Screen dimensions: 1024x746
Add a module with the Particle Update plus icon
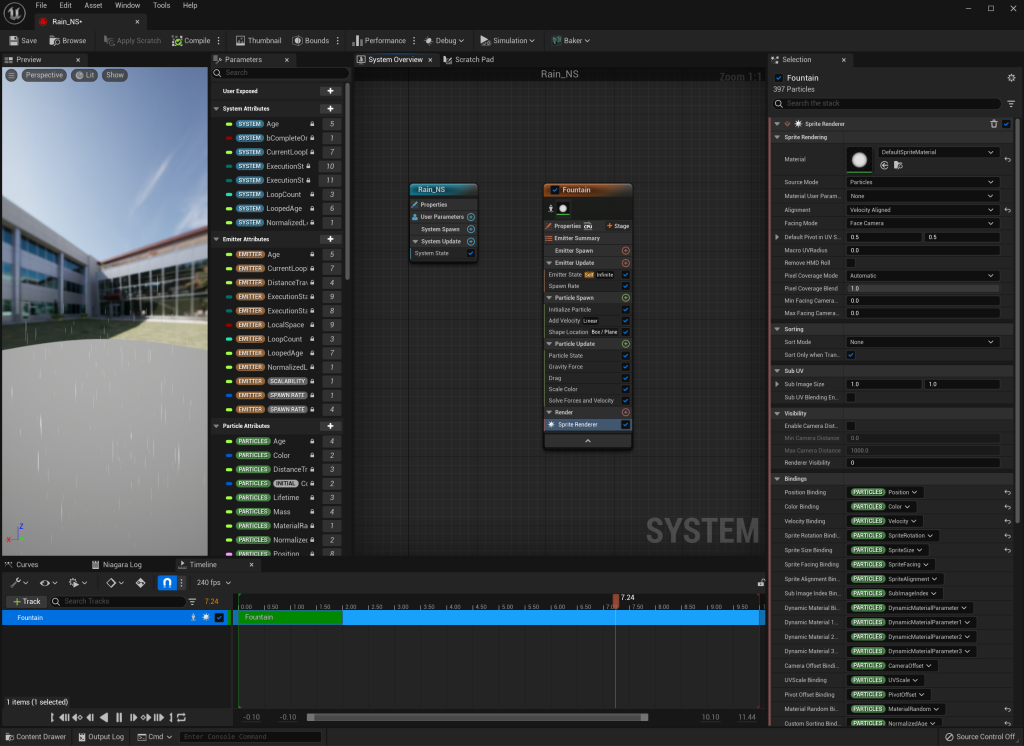pos(626,344)
